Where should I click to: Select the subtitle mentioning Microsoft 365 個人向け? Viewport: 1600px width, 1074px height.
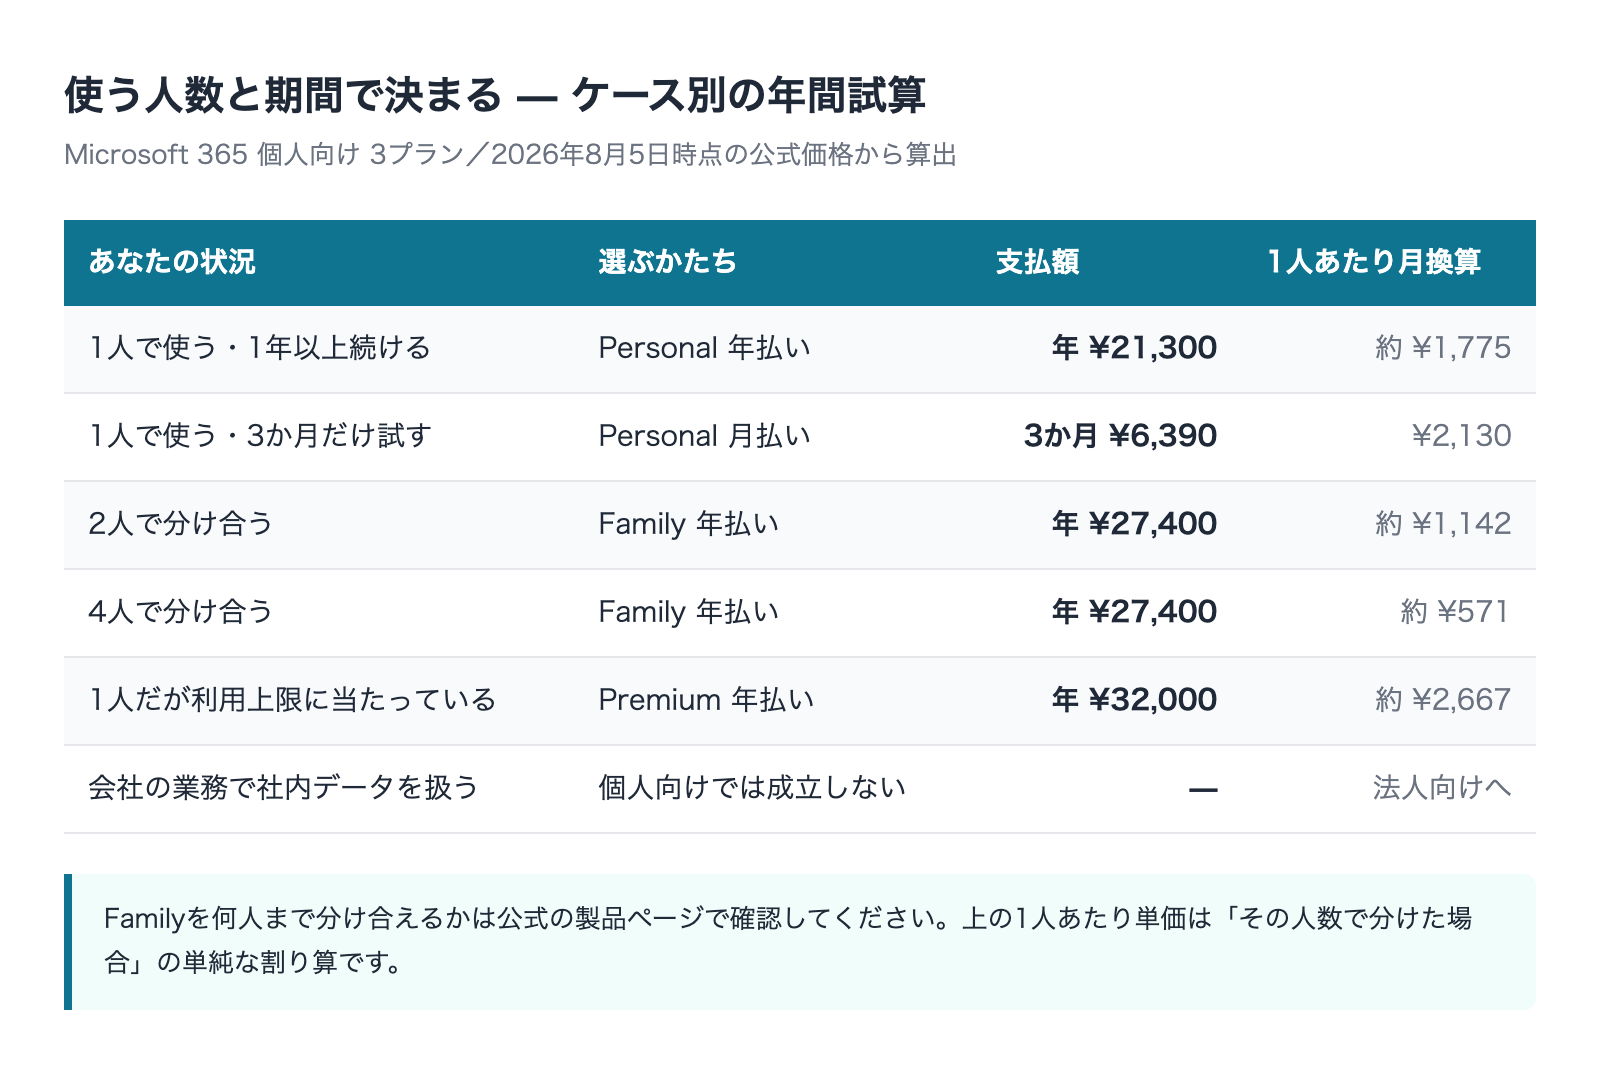(510, 155)
